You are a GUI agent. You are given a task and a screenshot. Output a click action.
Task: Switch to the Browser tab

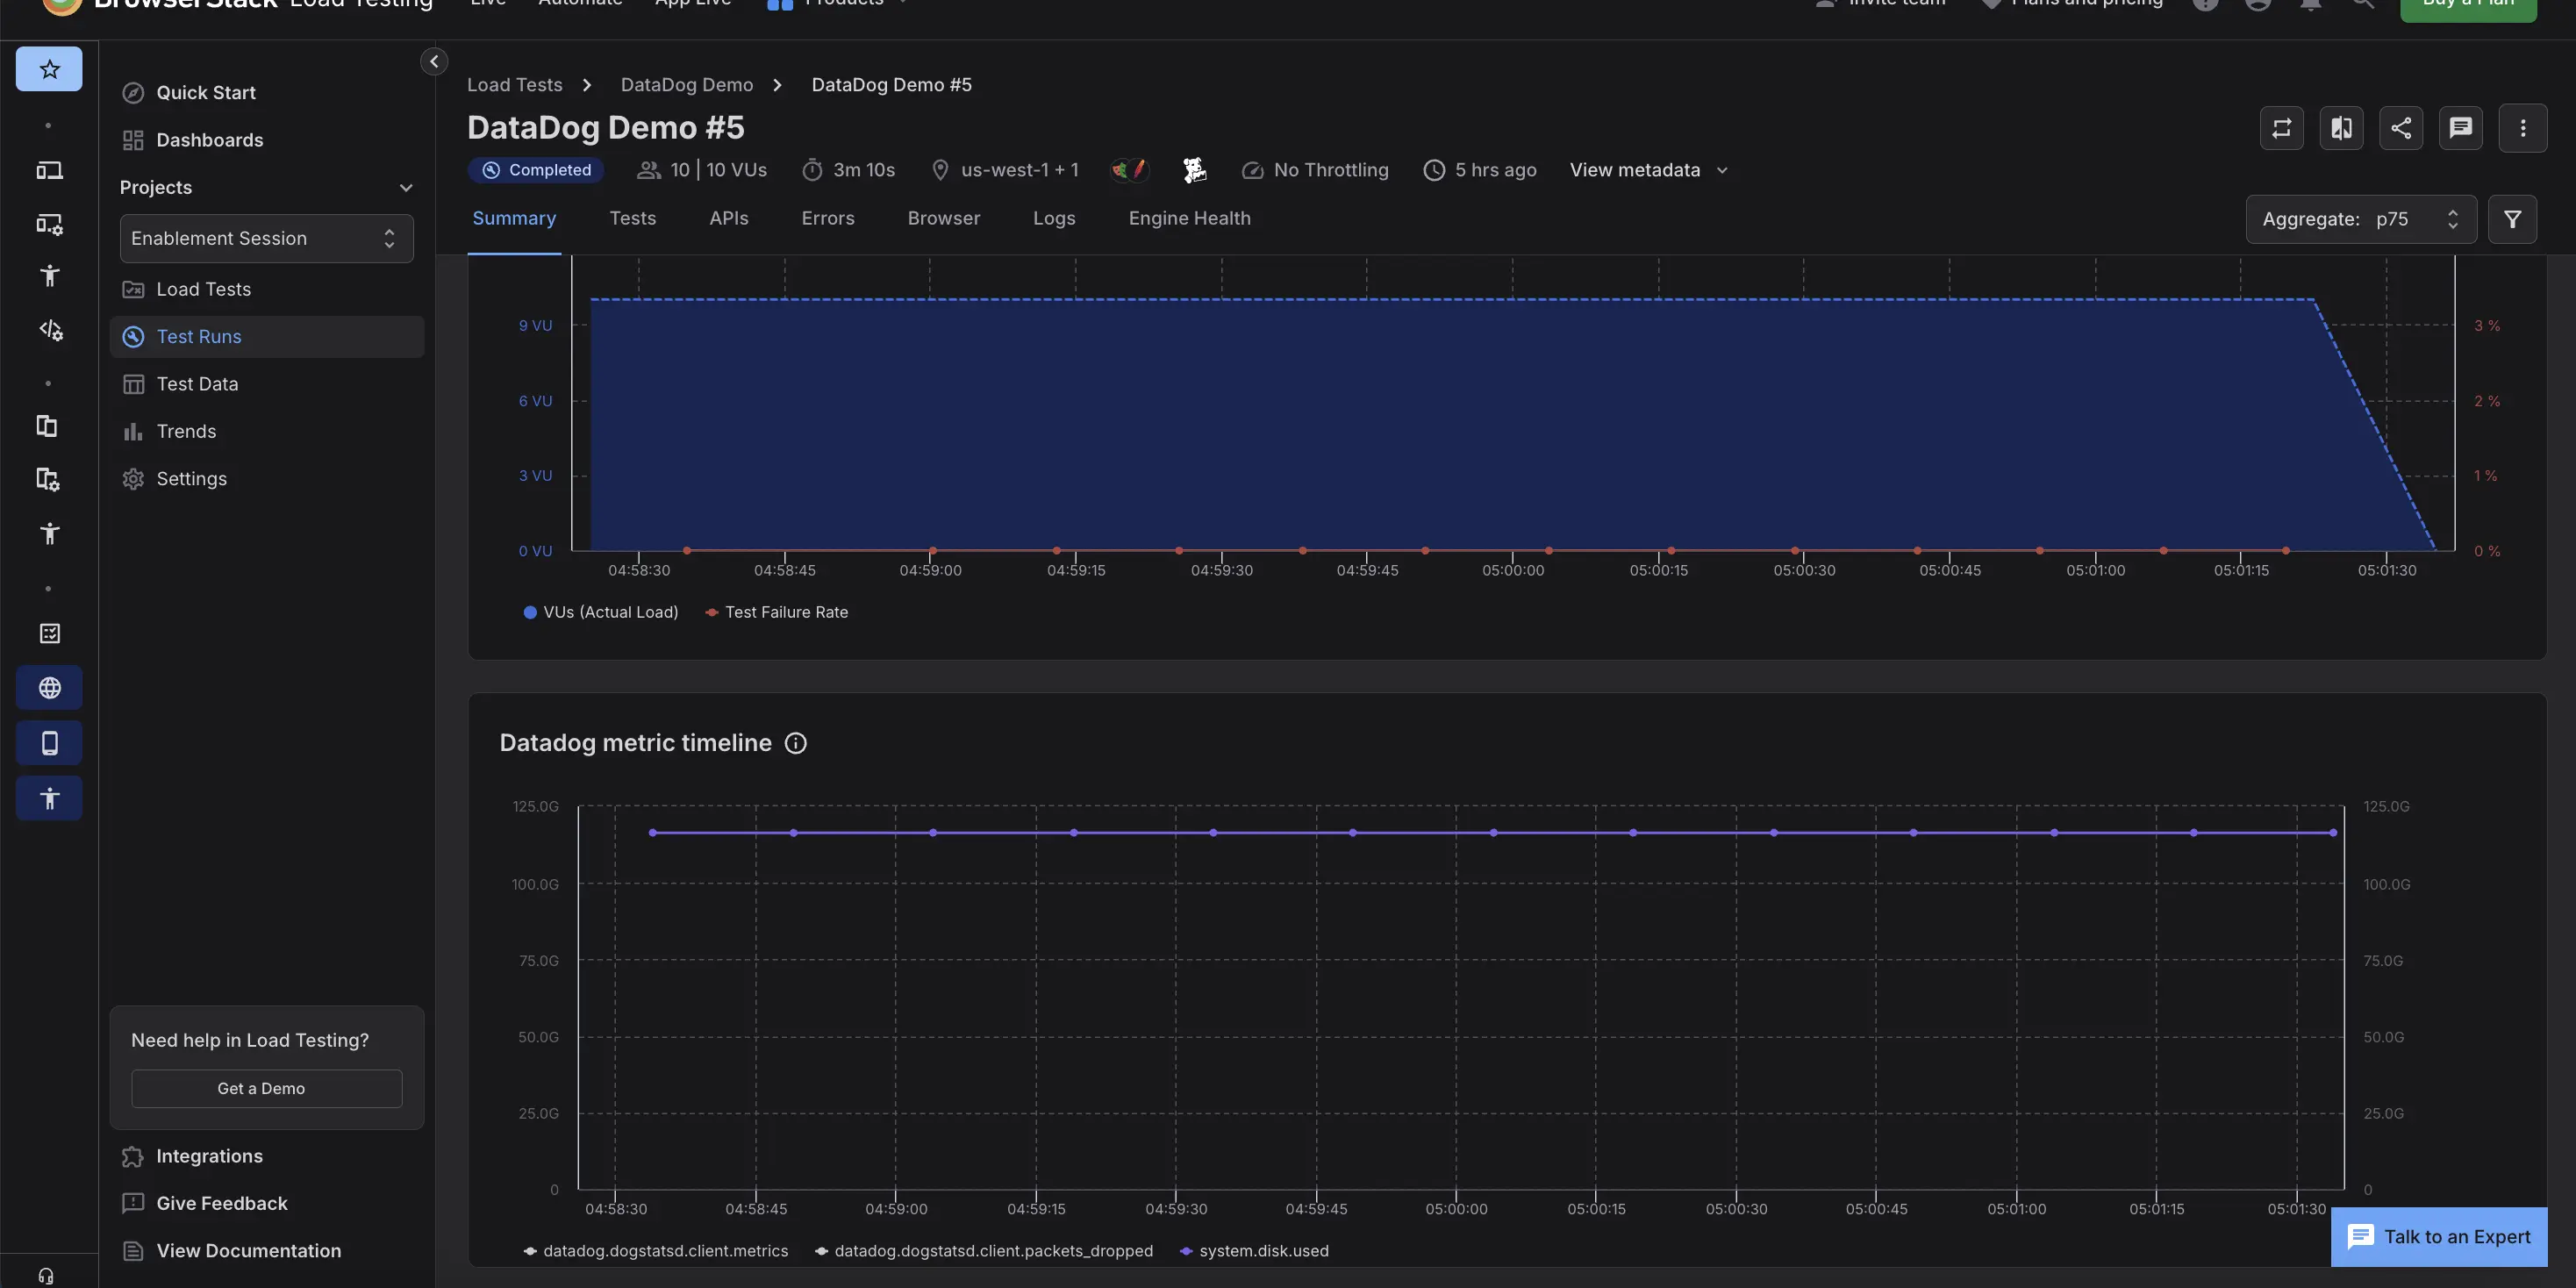[x=944, y=218]
